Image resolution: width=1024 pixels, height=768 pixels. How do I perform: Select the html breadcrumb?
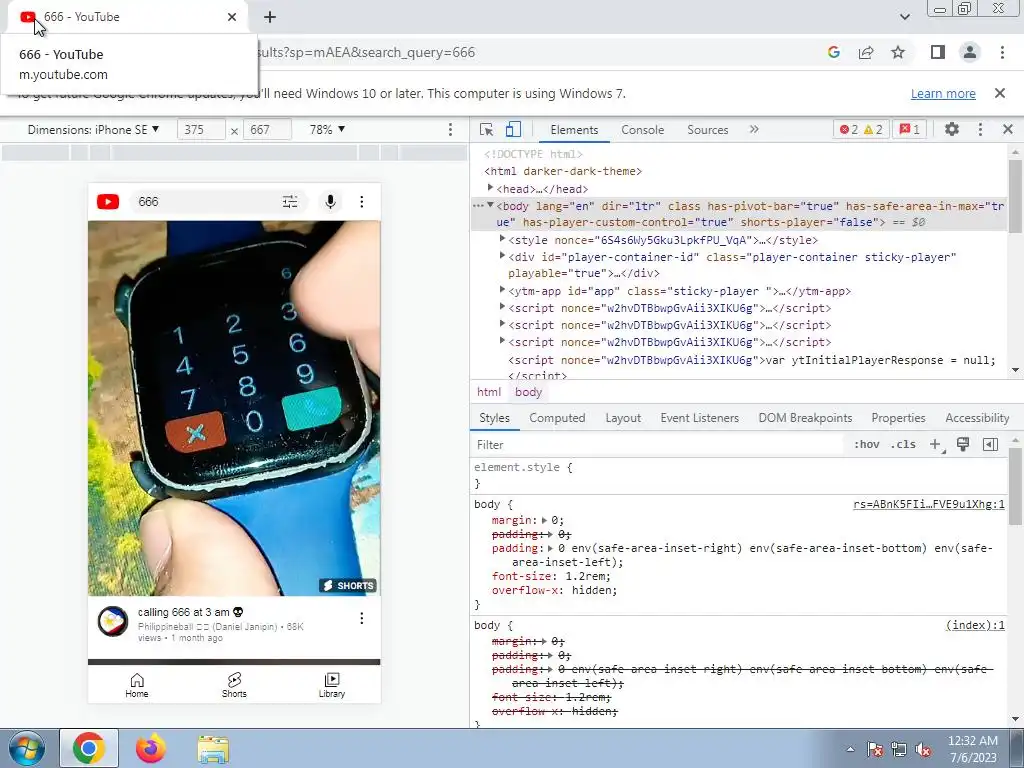coord(488,392)
